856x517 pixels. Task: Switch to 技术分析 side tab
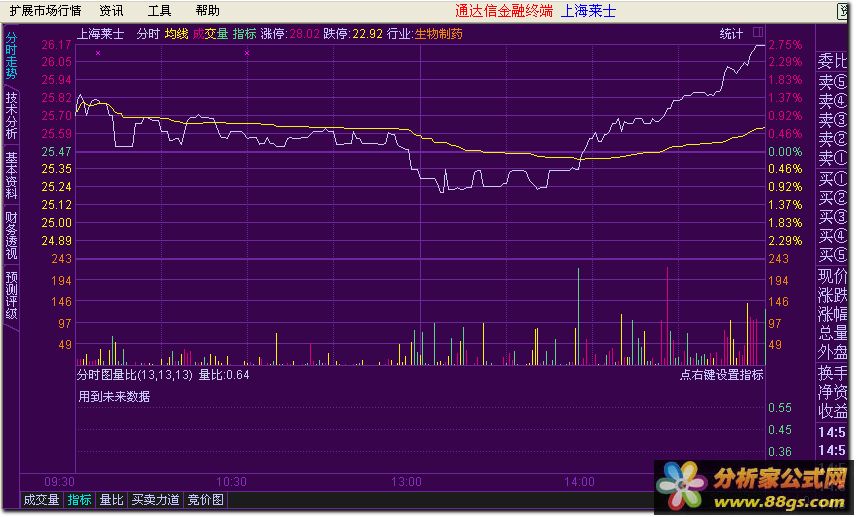[x=11, y=115]
